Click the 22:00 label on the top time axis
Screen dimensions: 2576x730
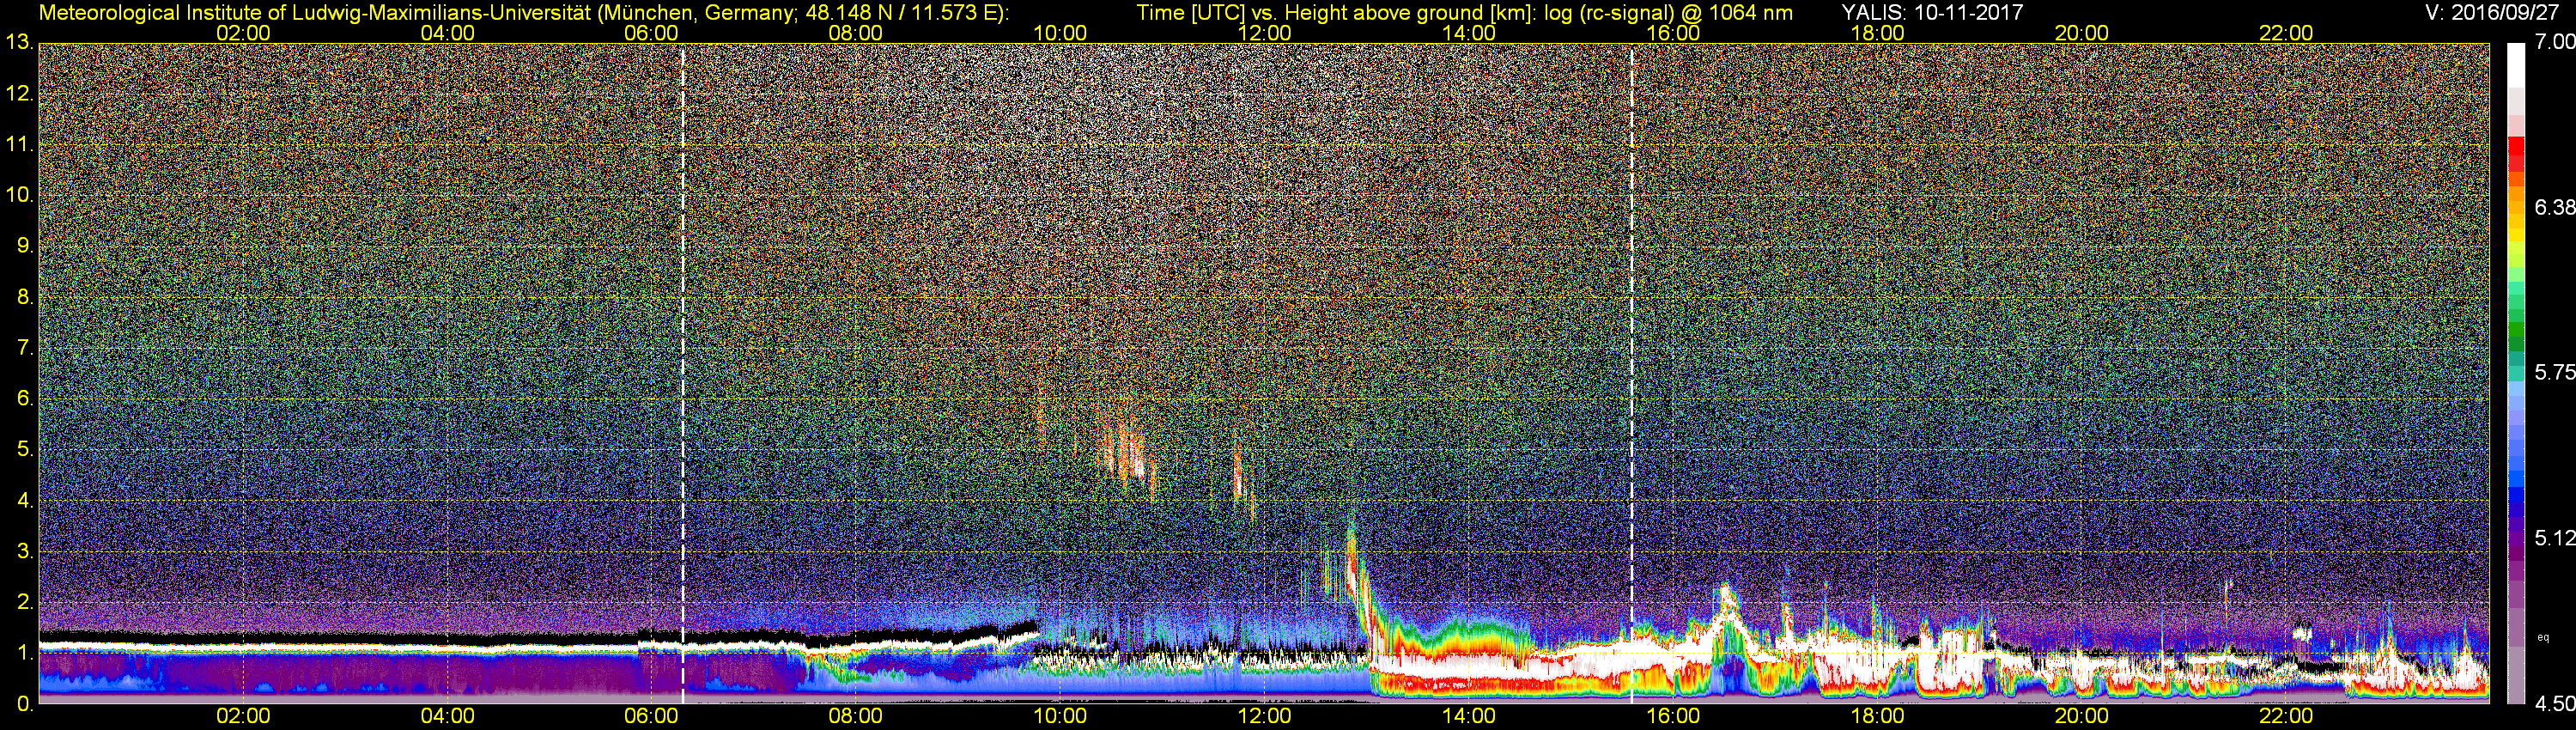tap(2286, 33)
